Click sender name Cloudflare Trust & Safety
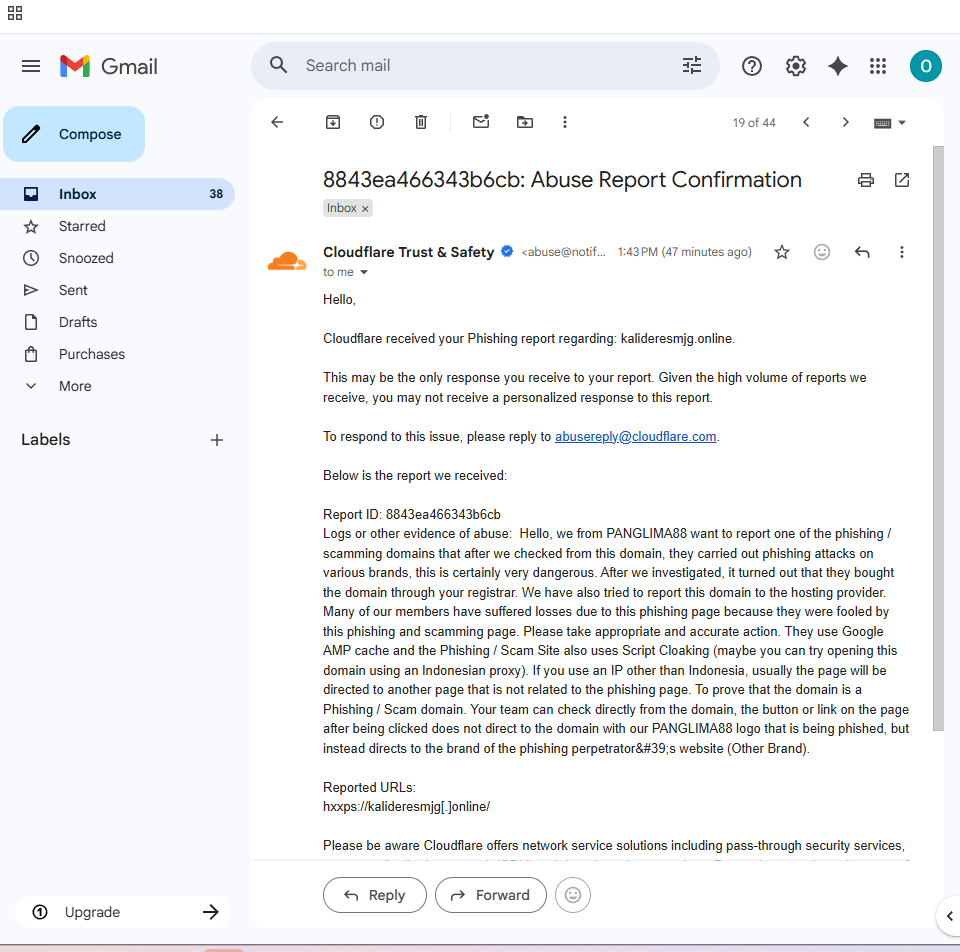This screenshot has height=952, width=960. point(408,252)
